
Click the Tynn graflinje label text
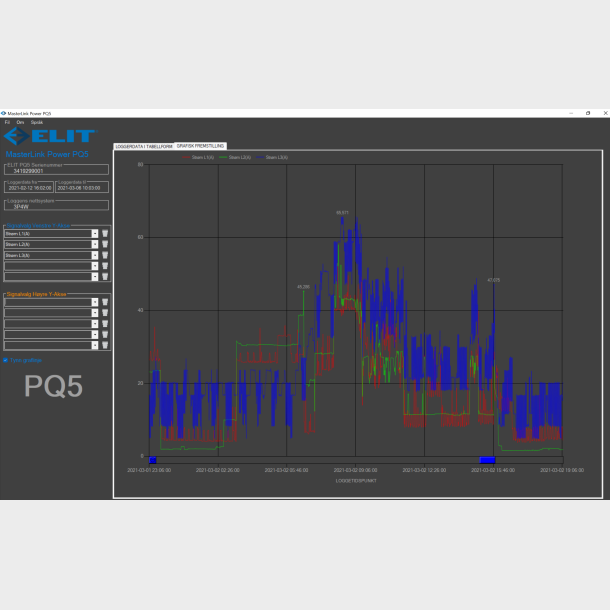26,360
